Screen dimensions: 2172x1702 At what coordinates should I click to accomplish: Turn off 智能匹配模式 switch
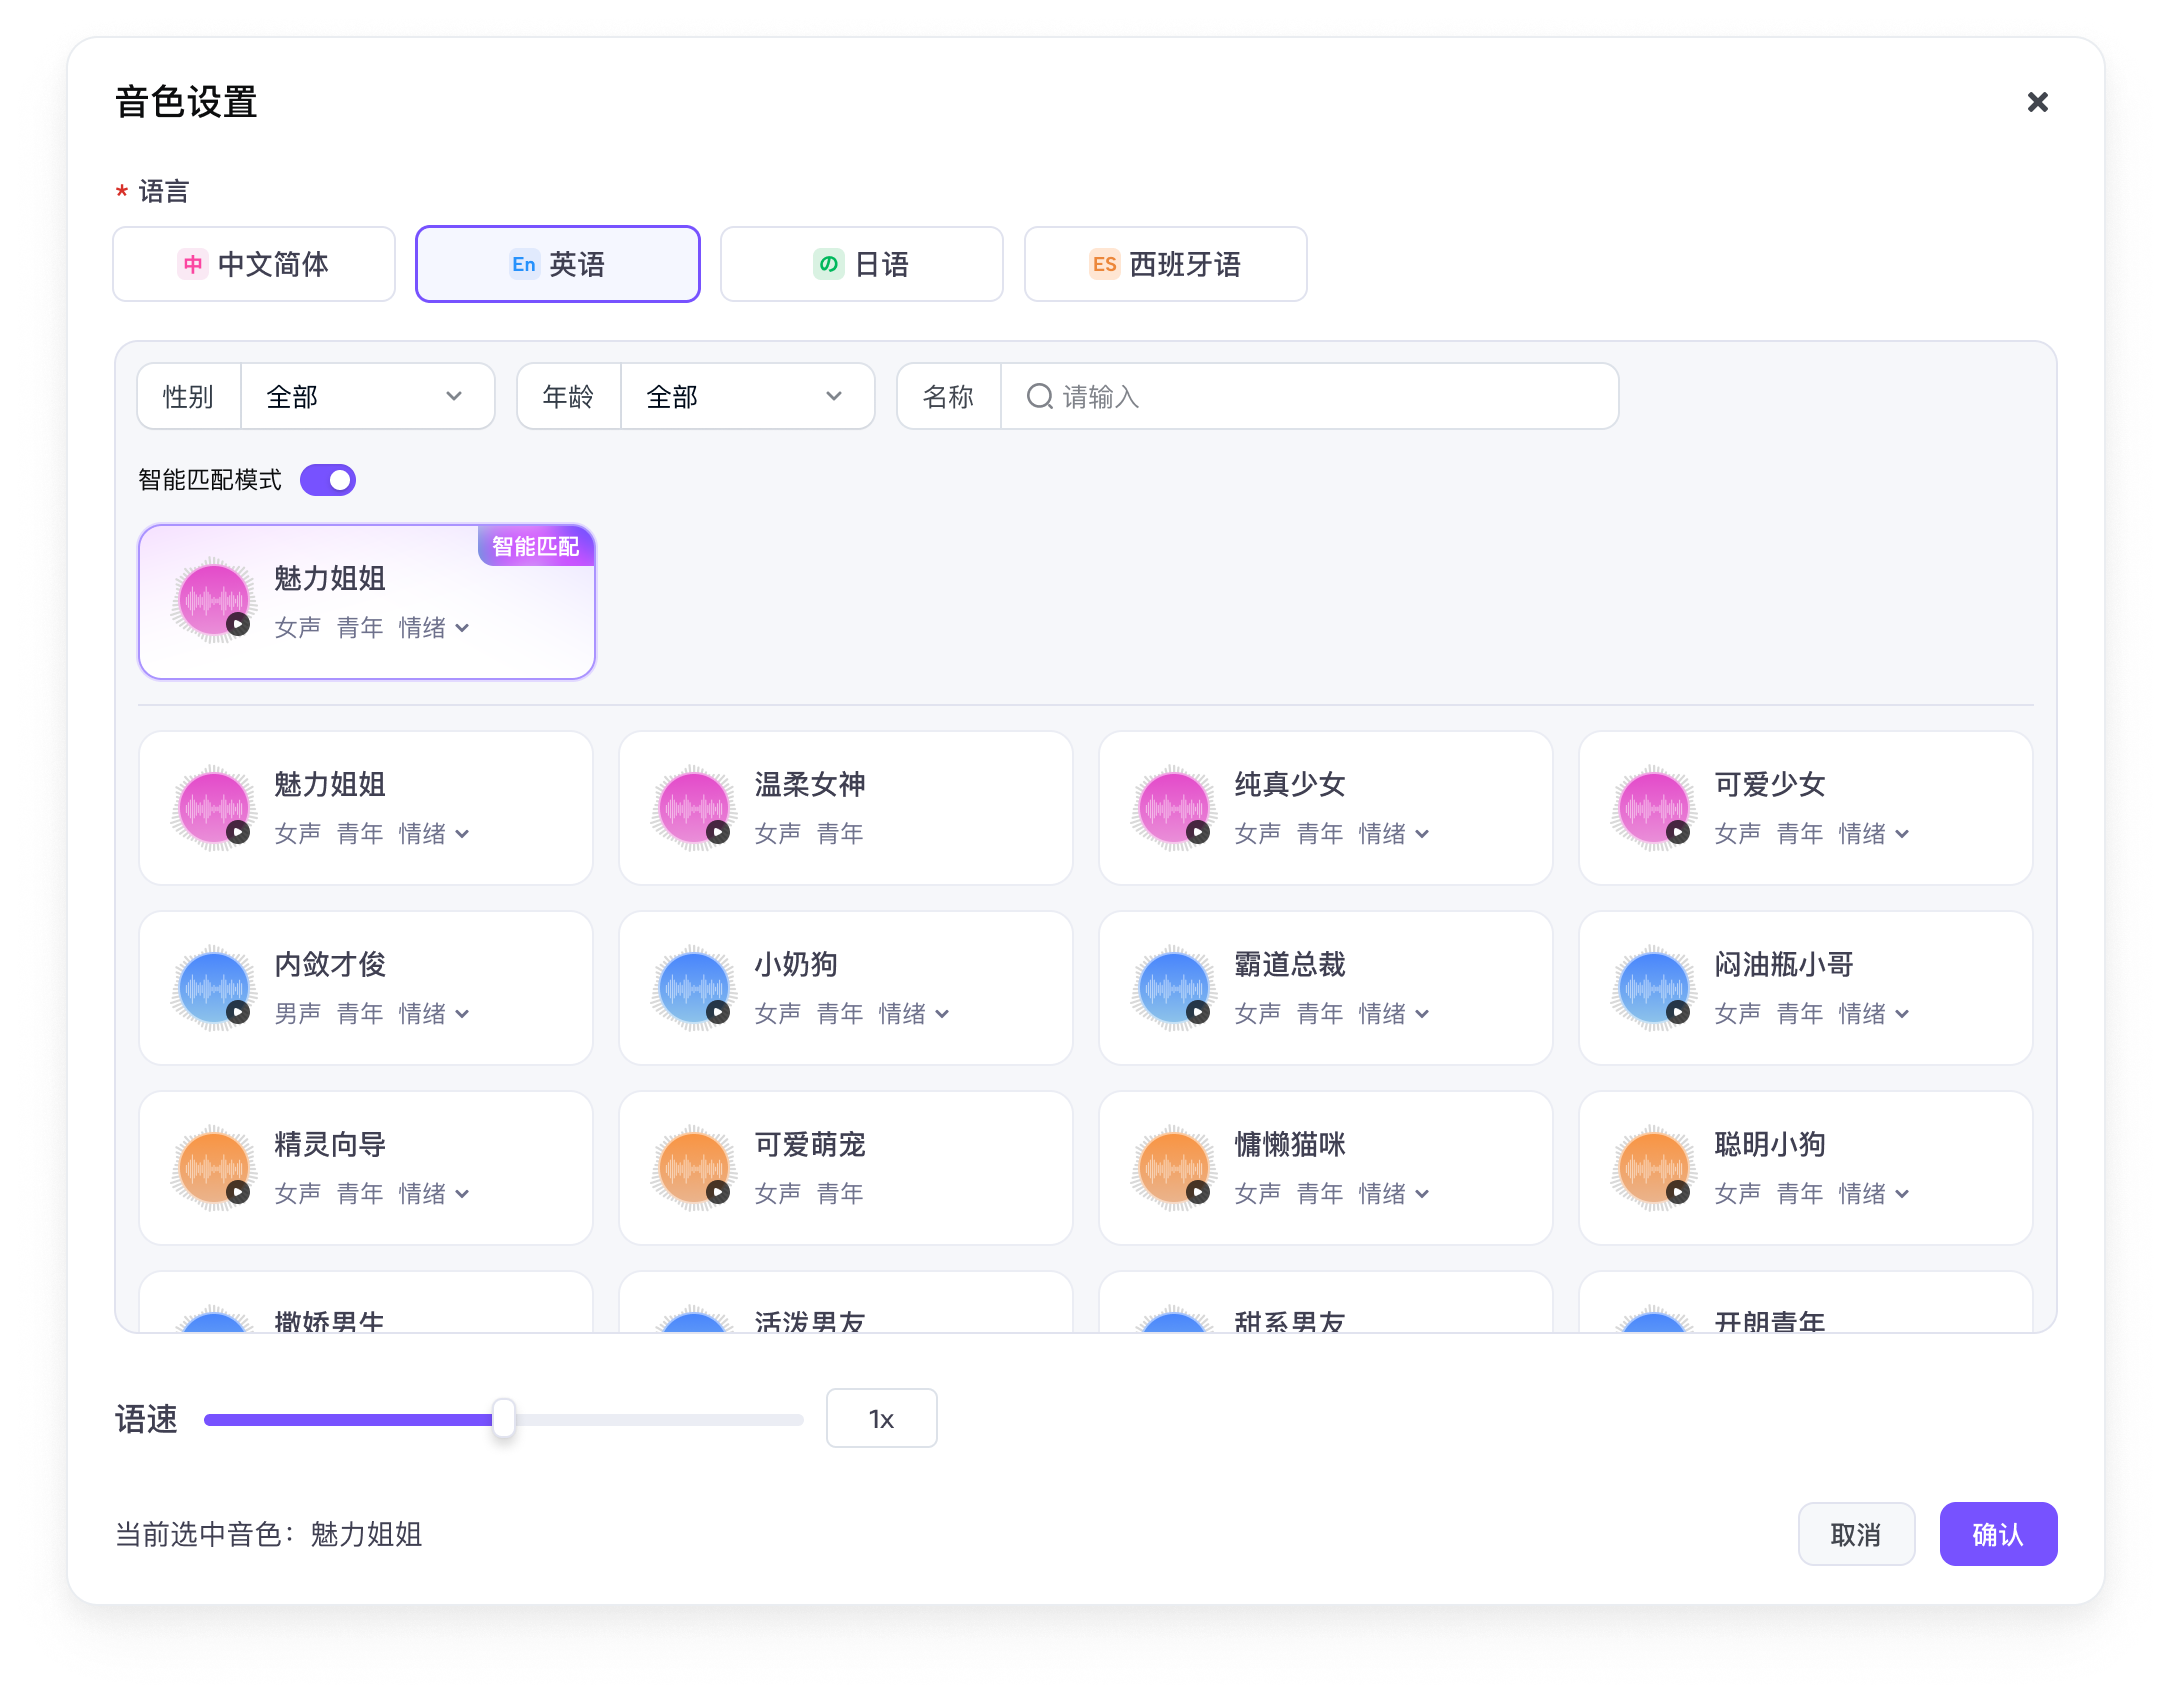[x=328, y=480]
